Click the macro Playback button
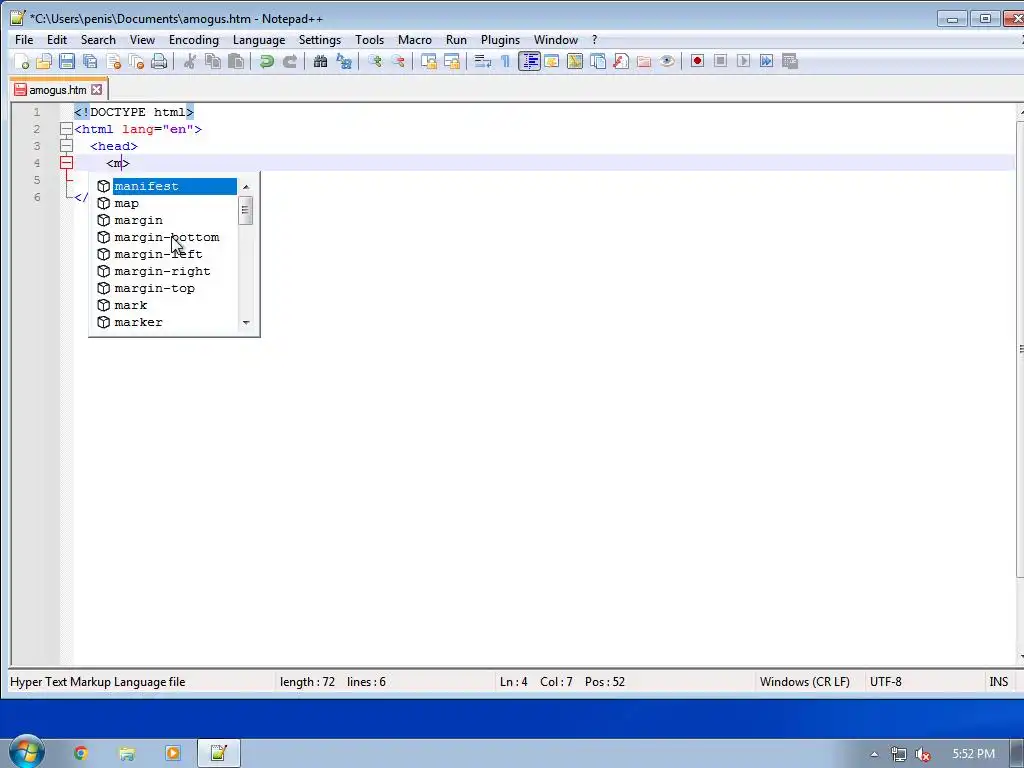The height and width of the screenshot is (768, 1024). coord(743,61)
